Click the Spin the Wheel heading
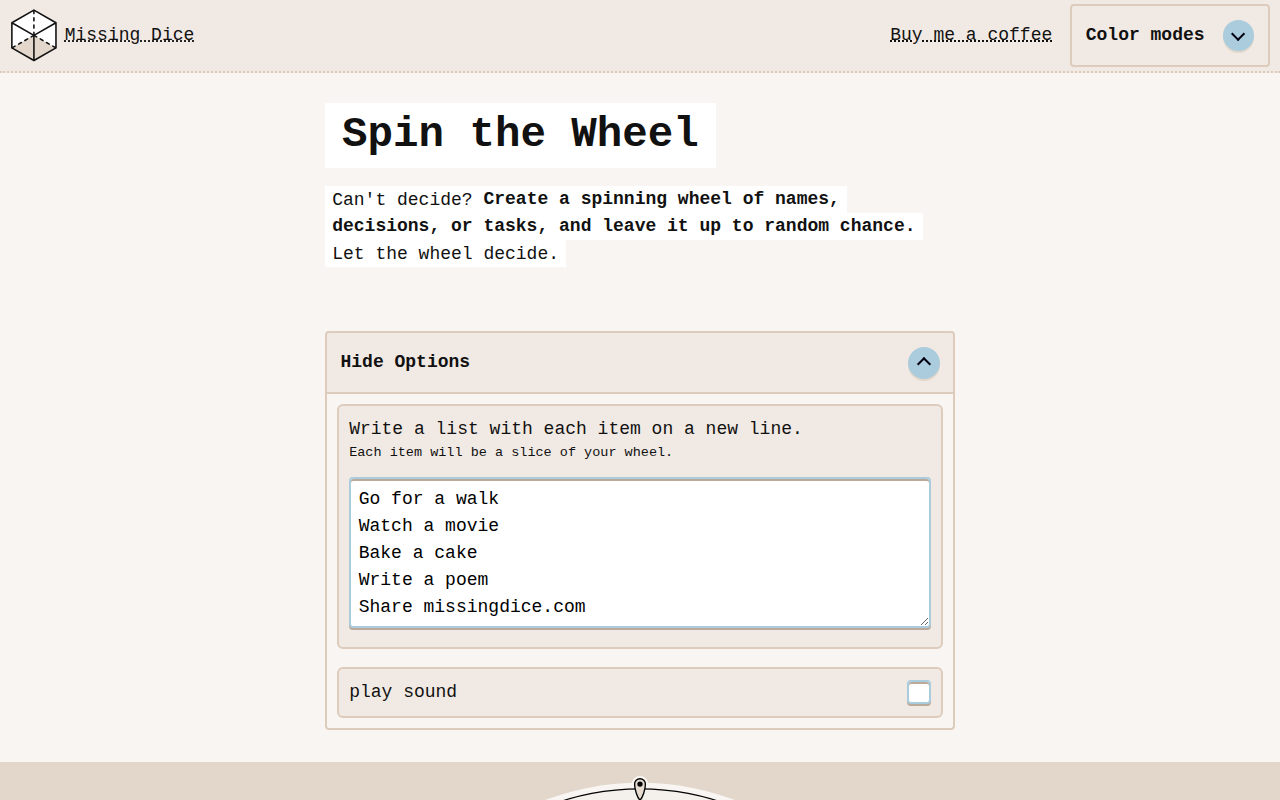 point(520,134)
